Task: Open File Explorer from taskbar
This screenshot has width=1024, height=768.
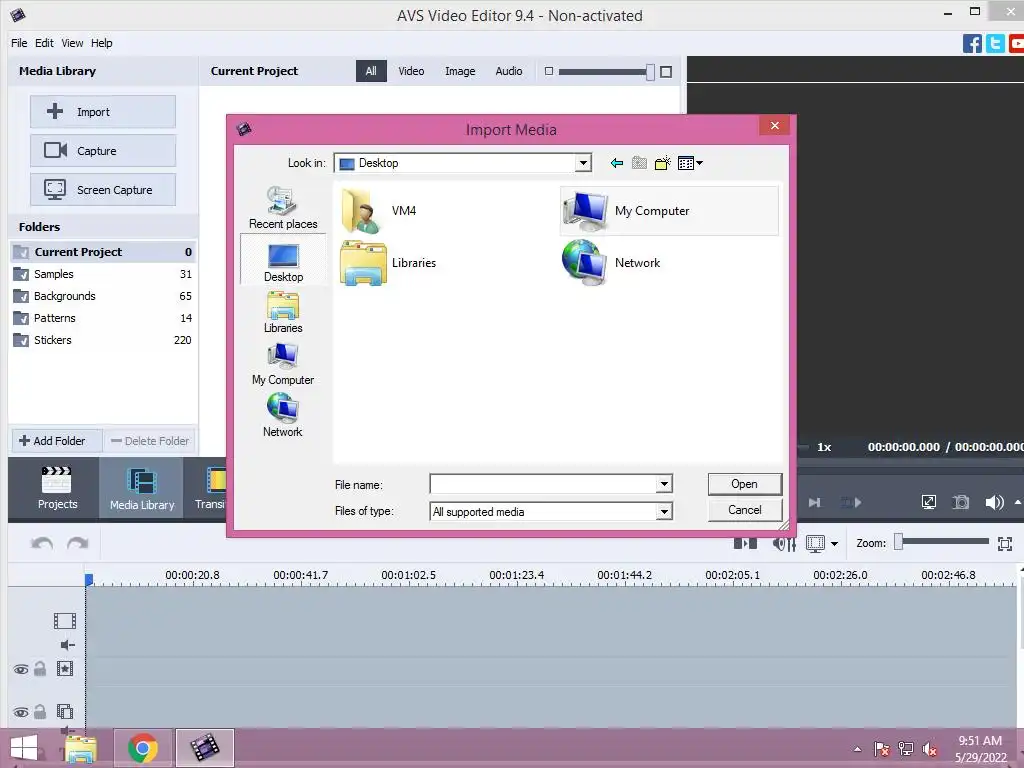Action: [80, 748]
